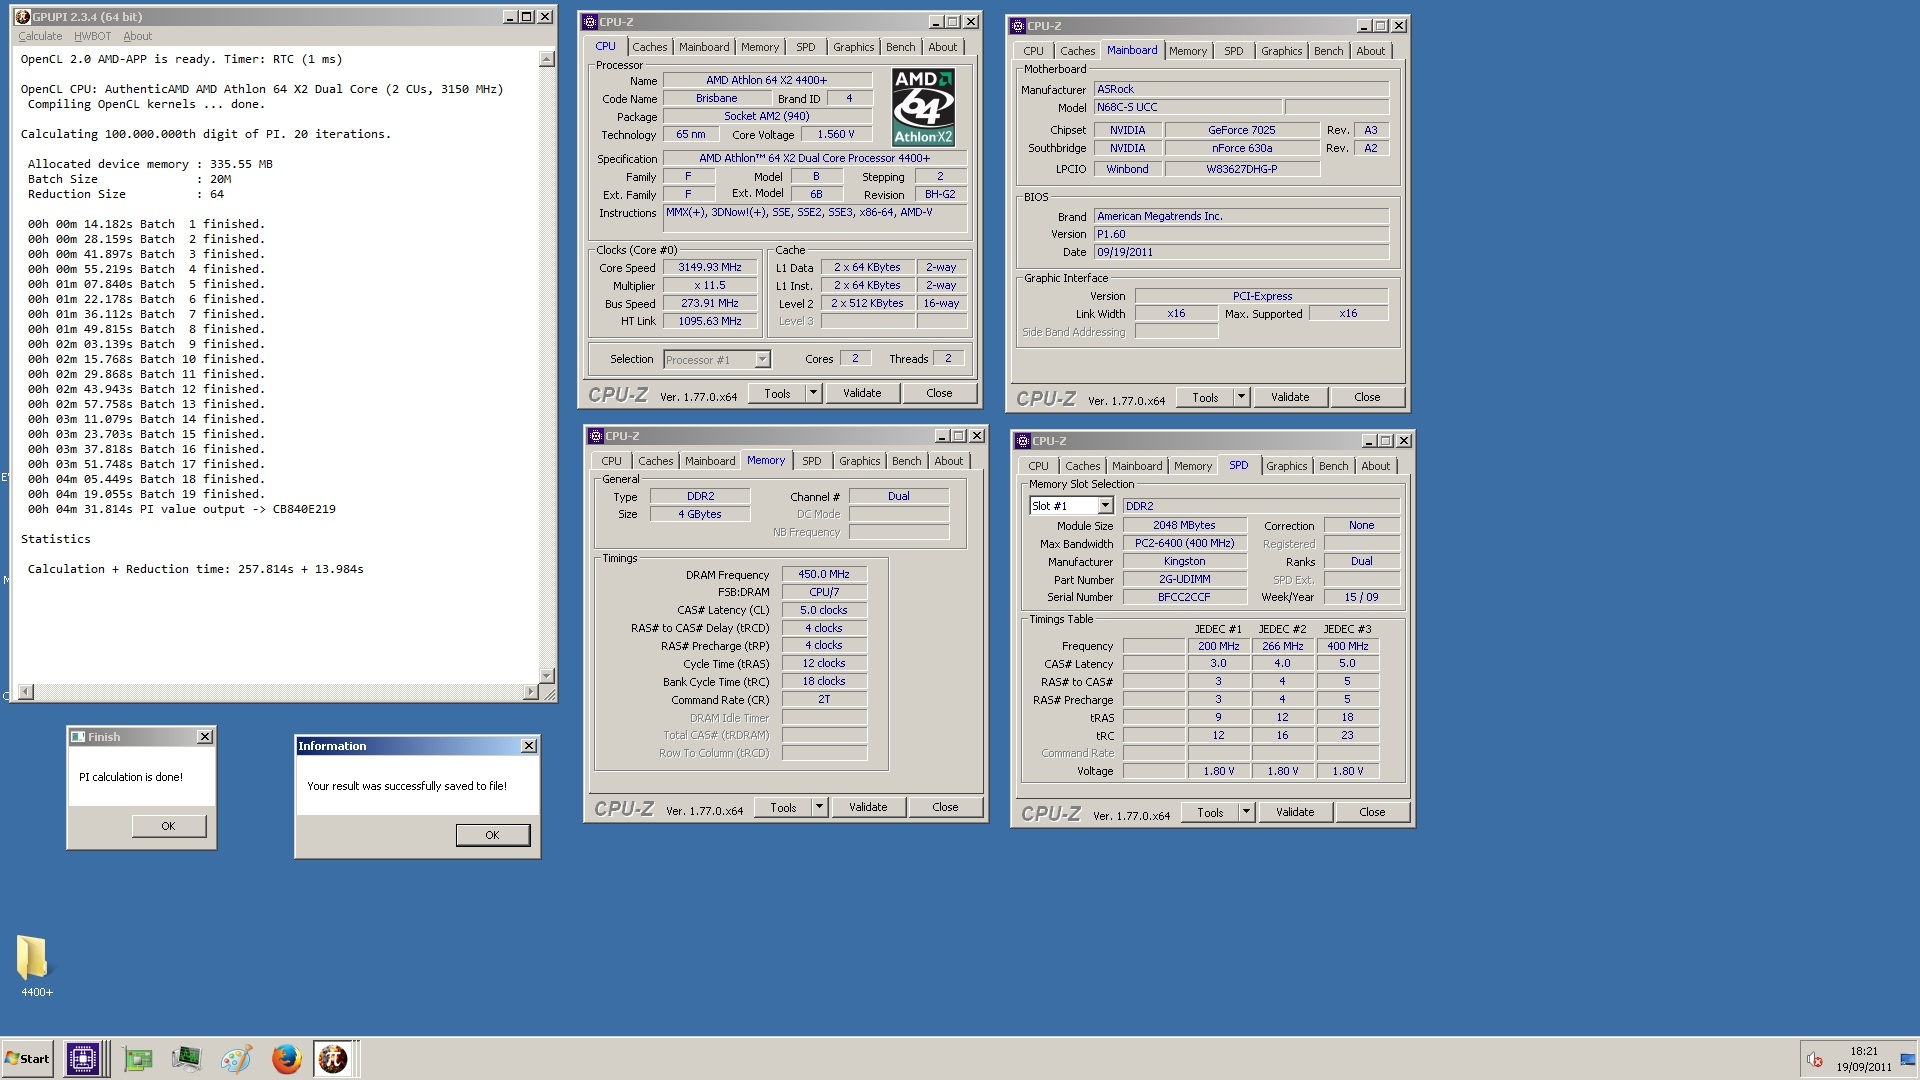Viewport: 1920px width, 1080px height.
Task: Click the DRAM Frequency 450.0 MHz value
Action: pyautogui.click(x=823, y=574)
